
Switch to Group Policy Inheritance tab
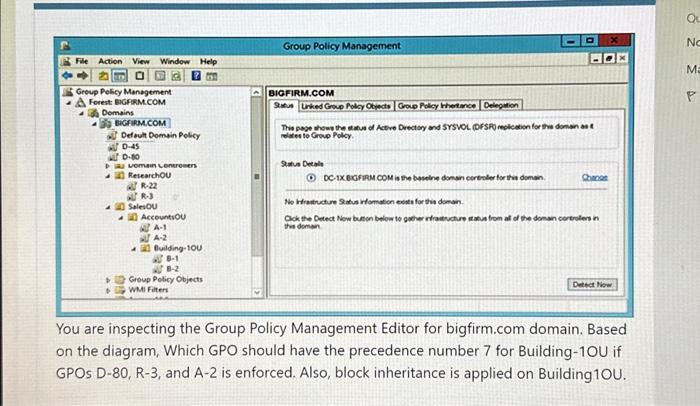point(437,105)
